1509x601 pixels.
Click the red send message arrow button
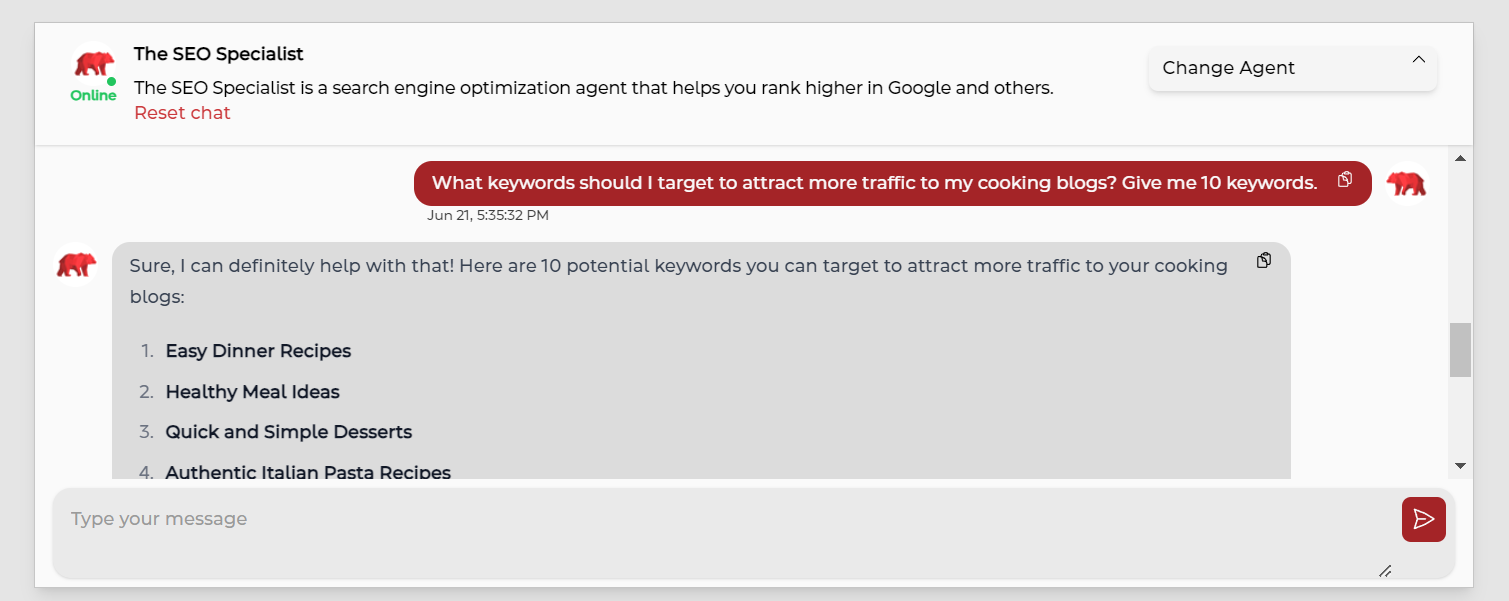tap(1423, 519)
